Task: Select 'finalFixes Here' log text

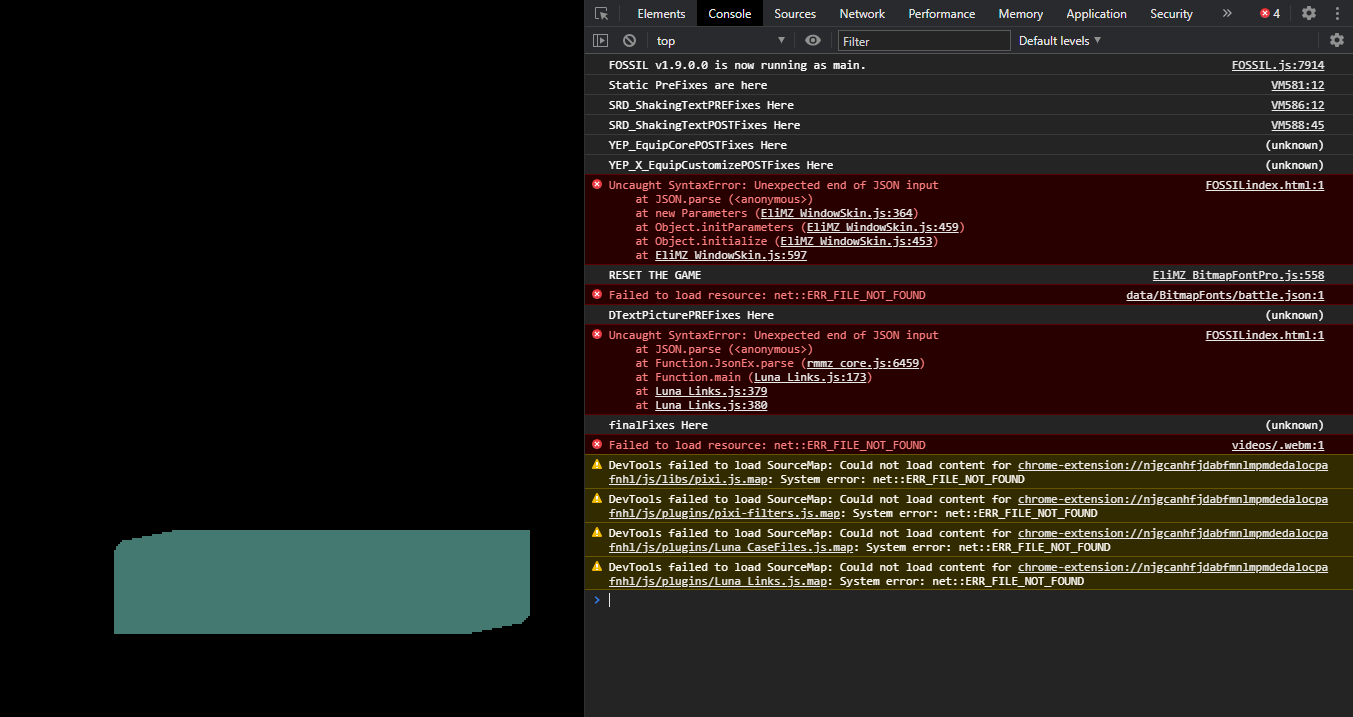Action: click(x=658, y=425)
